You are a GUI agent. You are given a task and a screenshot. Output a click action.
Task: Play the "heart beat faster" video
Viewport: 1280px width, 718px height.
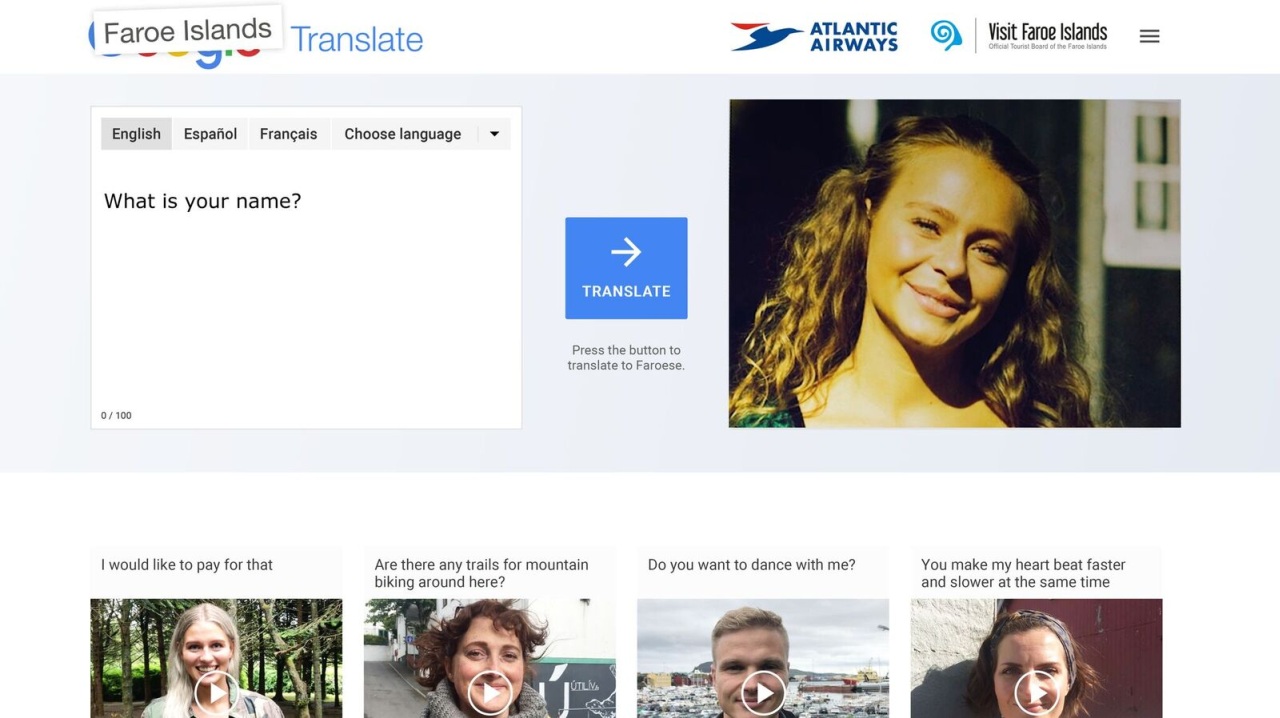(1036, 691)
